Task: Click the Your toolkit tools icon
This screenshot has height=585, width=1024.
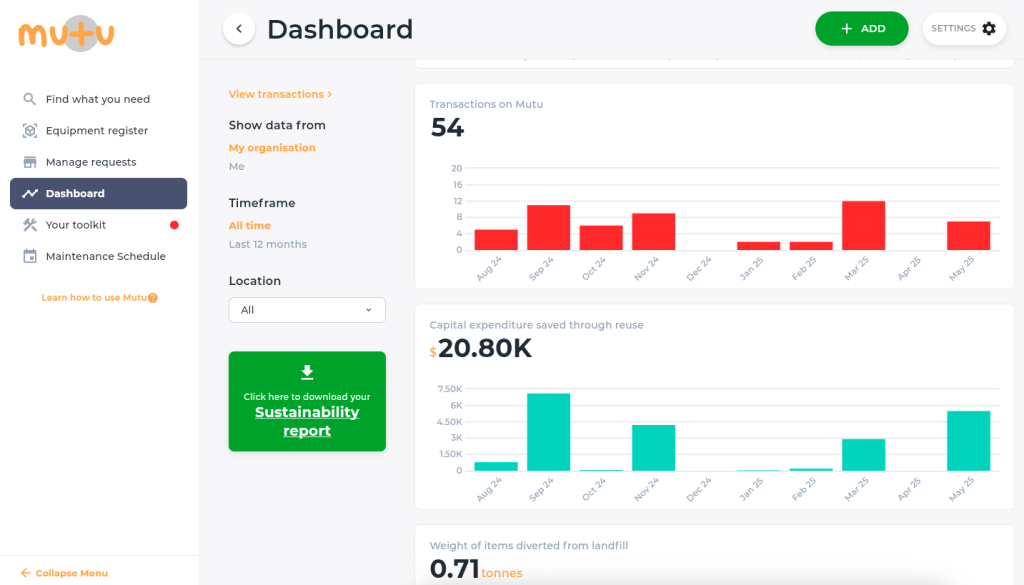Action: click(x=29, y=225)
